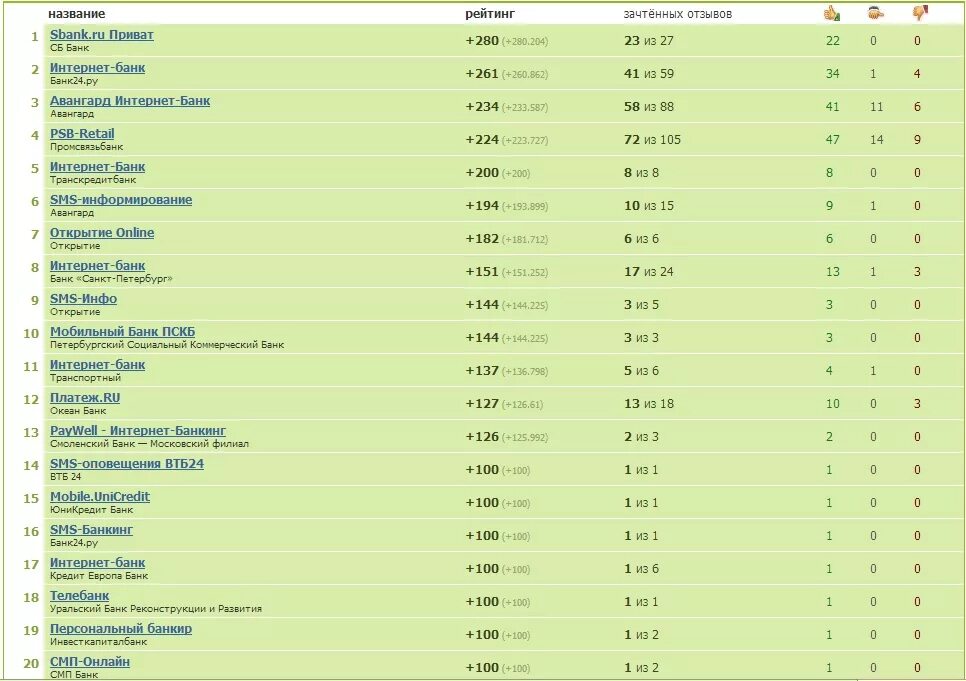Open the Mobile.UniCredit link
Screen dimensions: 966x681
click(x=100, y=497)
